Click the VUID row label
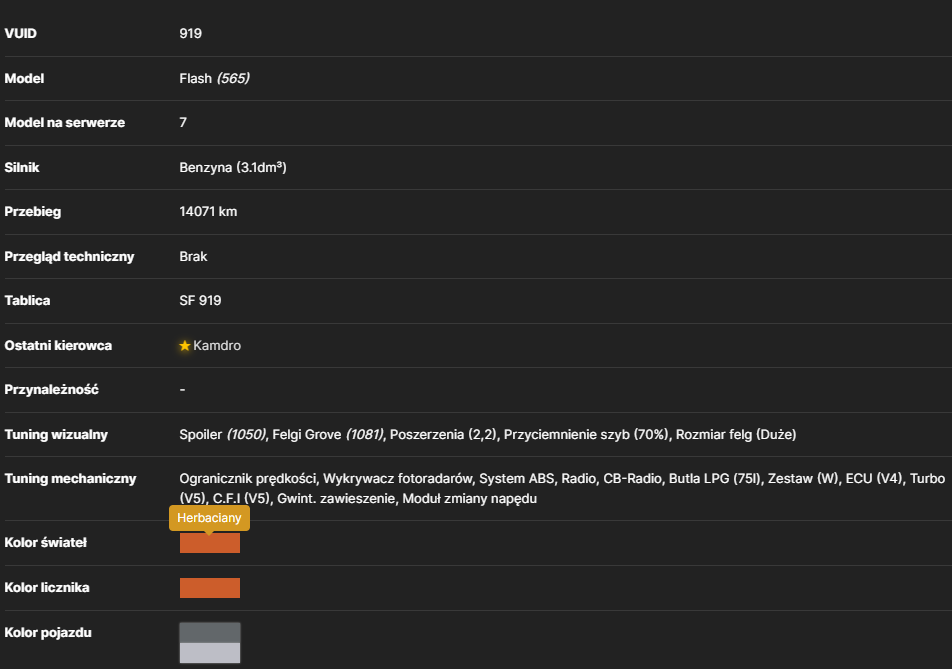This screenshot has width=952, height=669. click(x=21, y=33)
